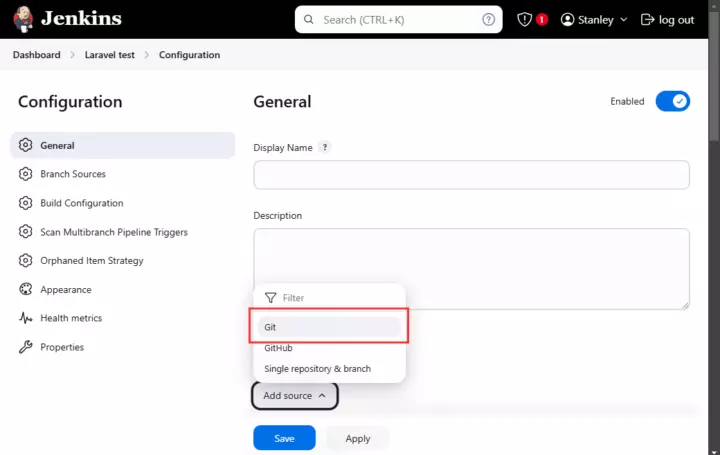Click the Display Name help icon
Image resolution: width=720 pixels, height=455 pixels.
pos(325,147)
